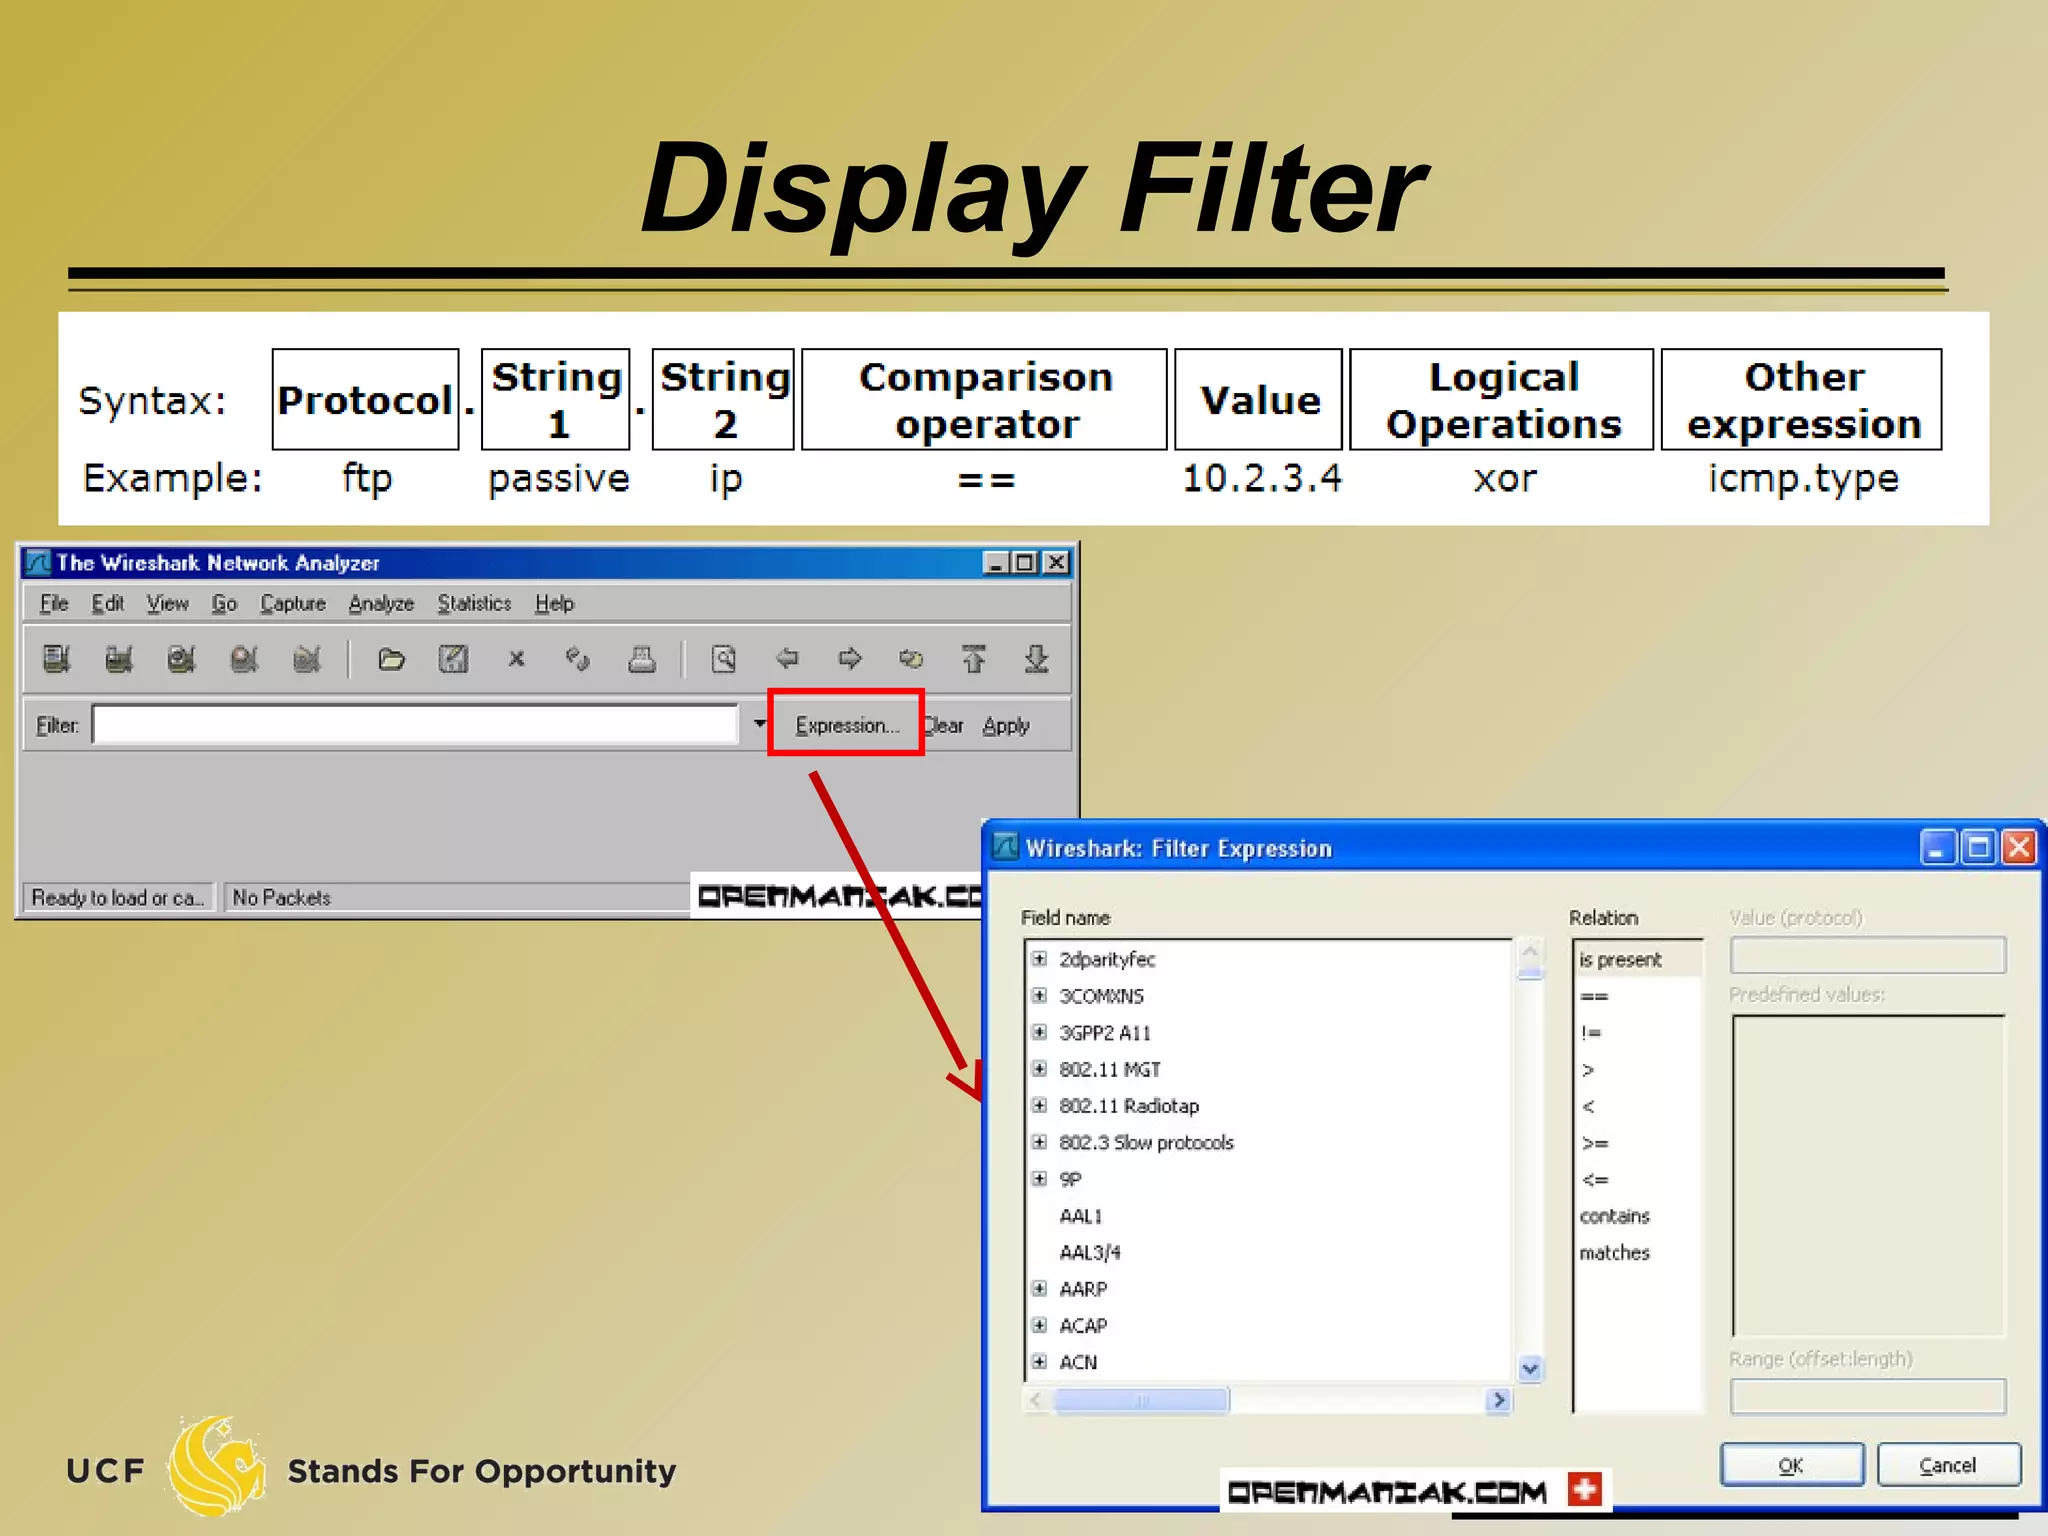Open the Edit menu
This screenshot has width=2048, height=1536.
107,603
